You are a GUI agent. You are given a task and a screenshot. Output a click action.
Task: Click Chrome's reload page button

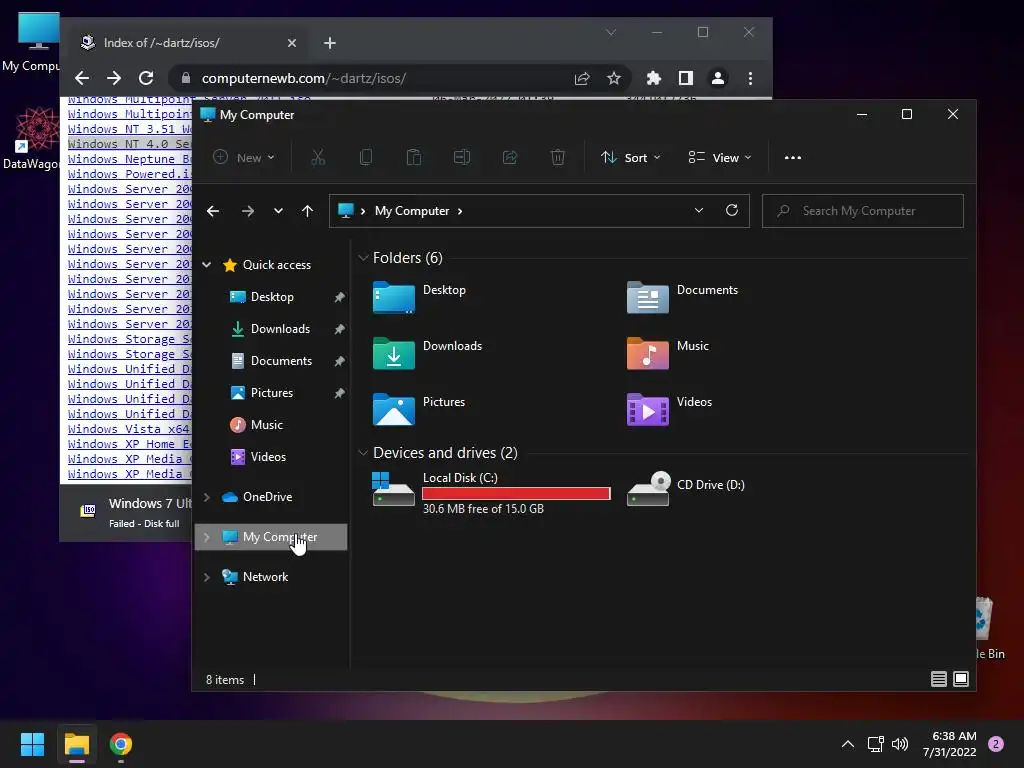click(x=146, y=78)
